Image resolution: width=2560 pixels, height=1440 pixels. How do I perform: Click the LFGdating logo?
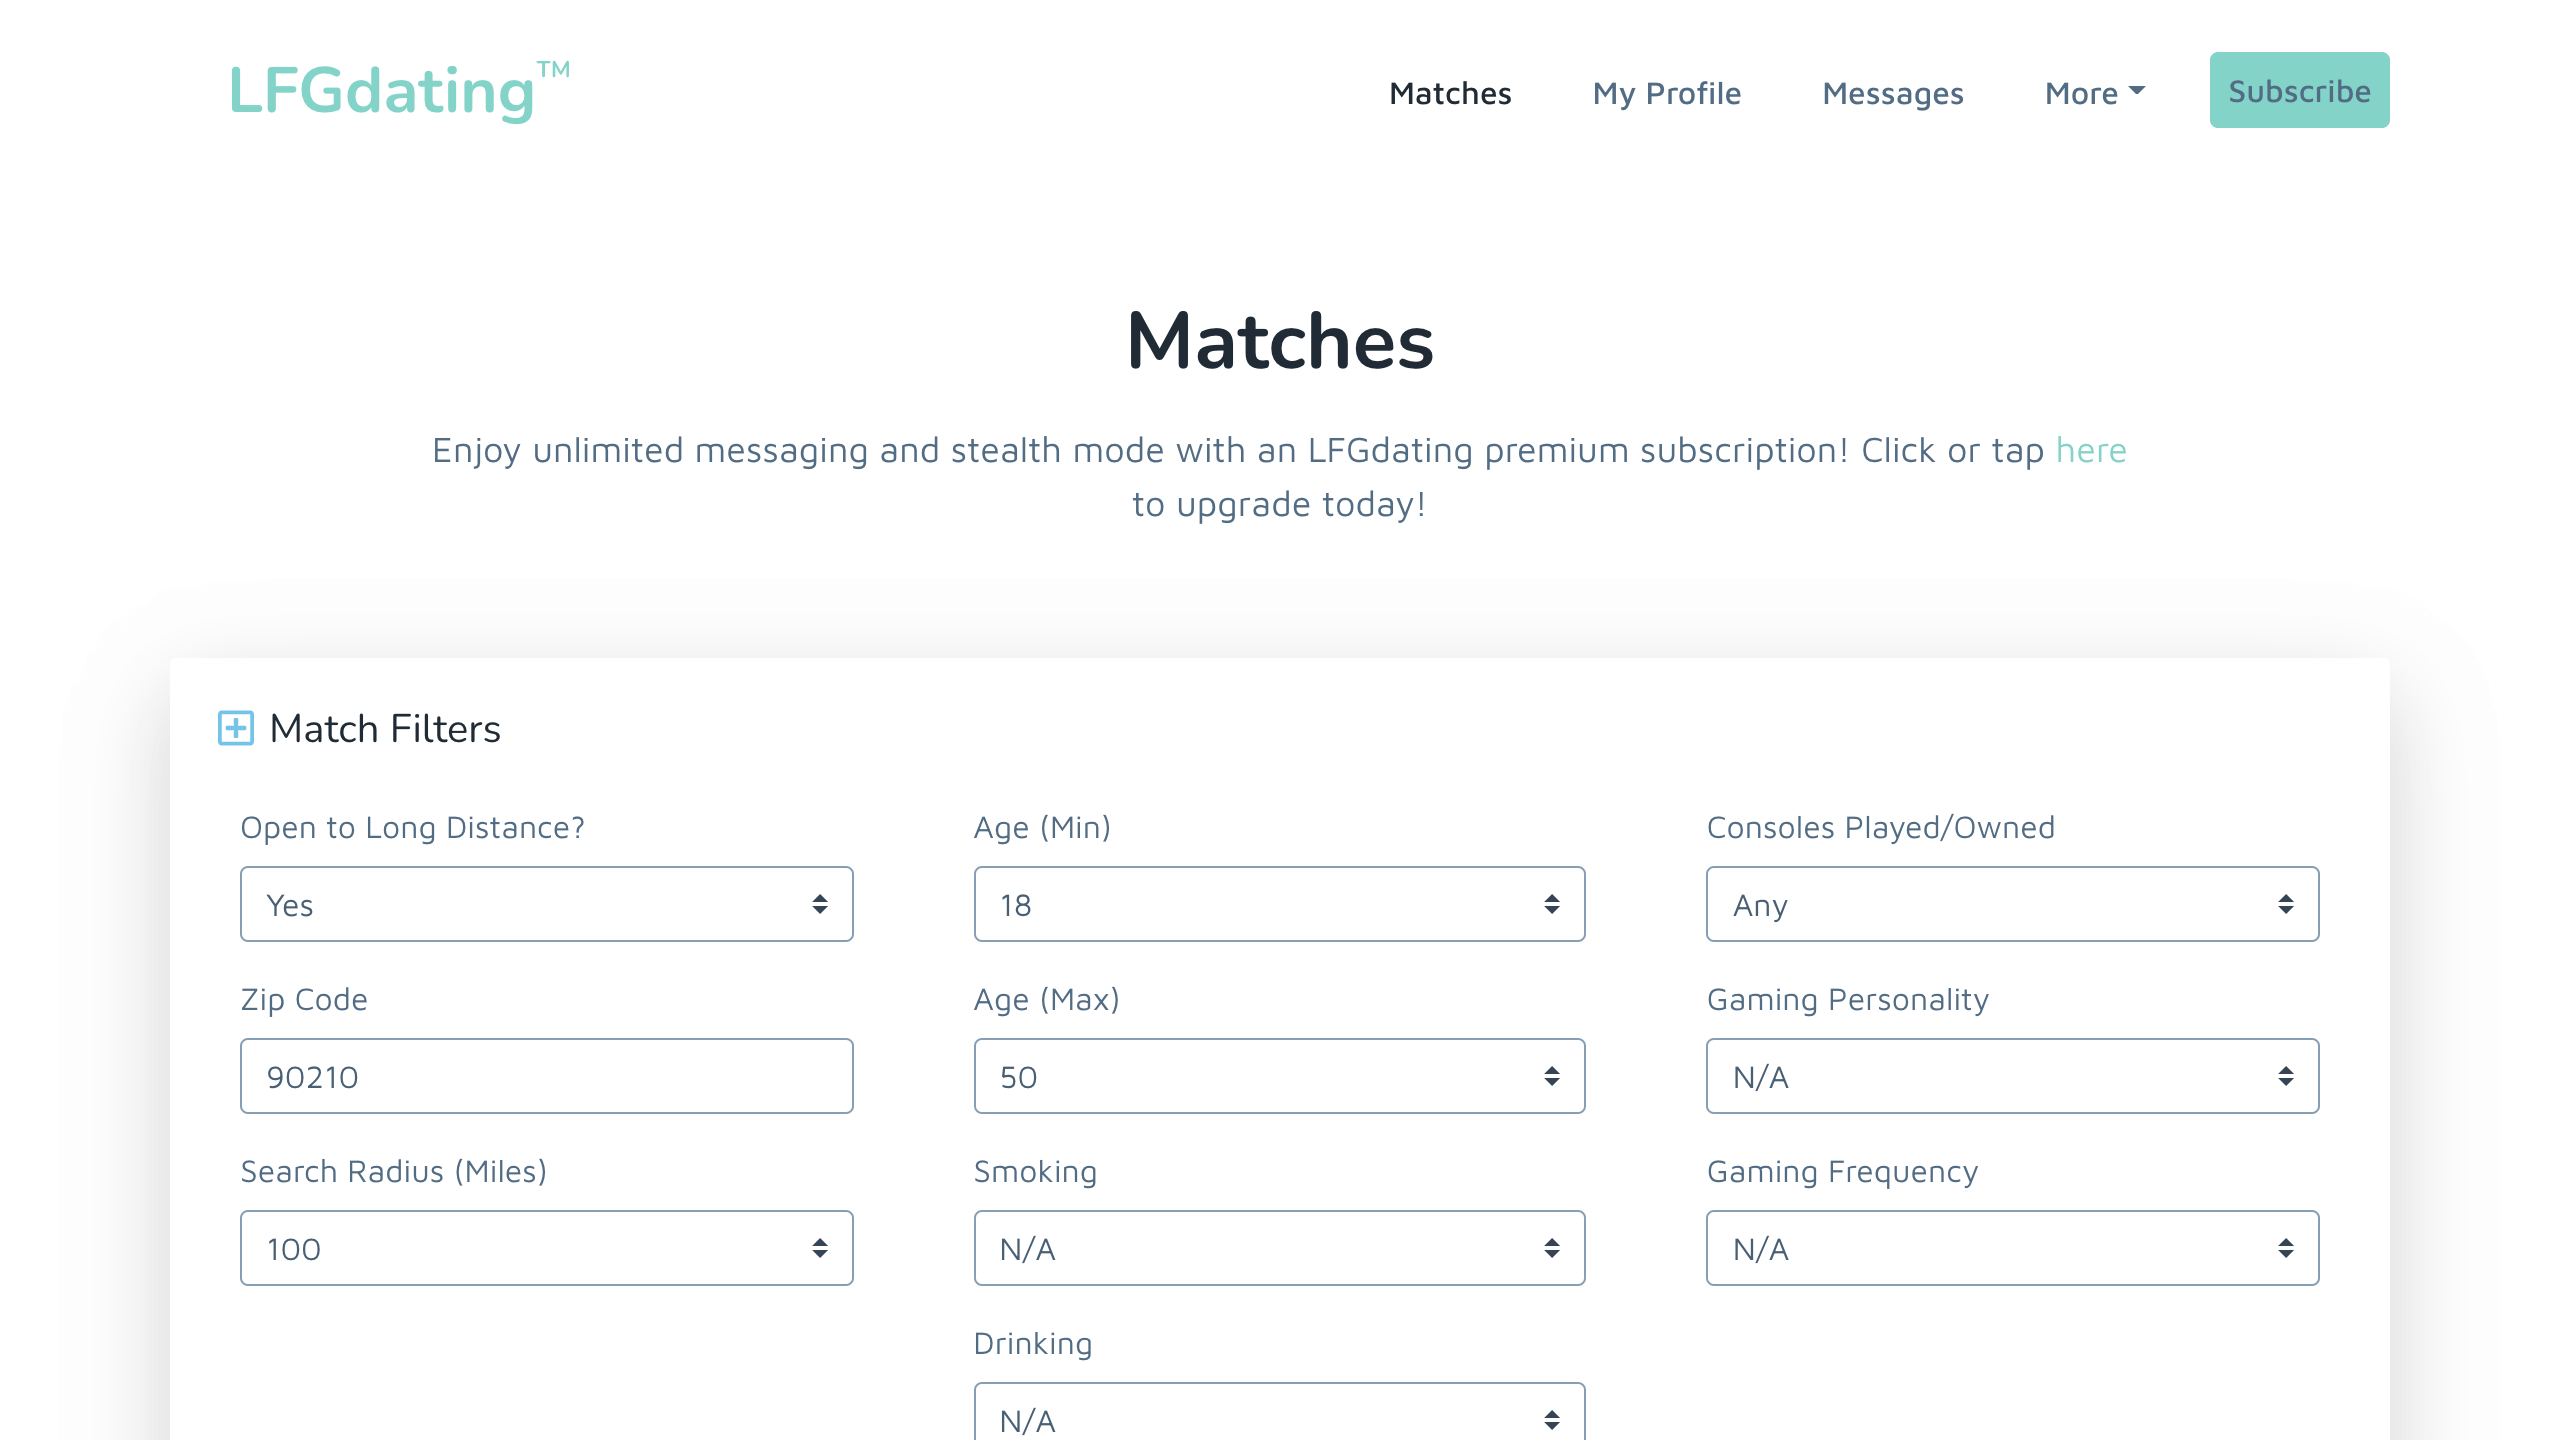click(x=400, y=90)
